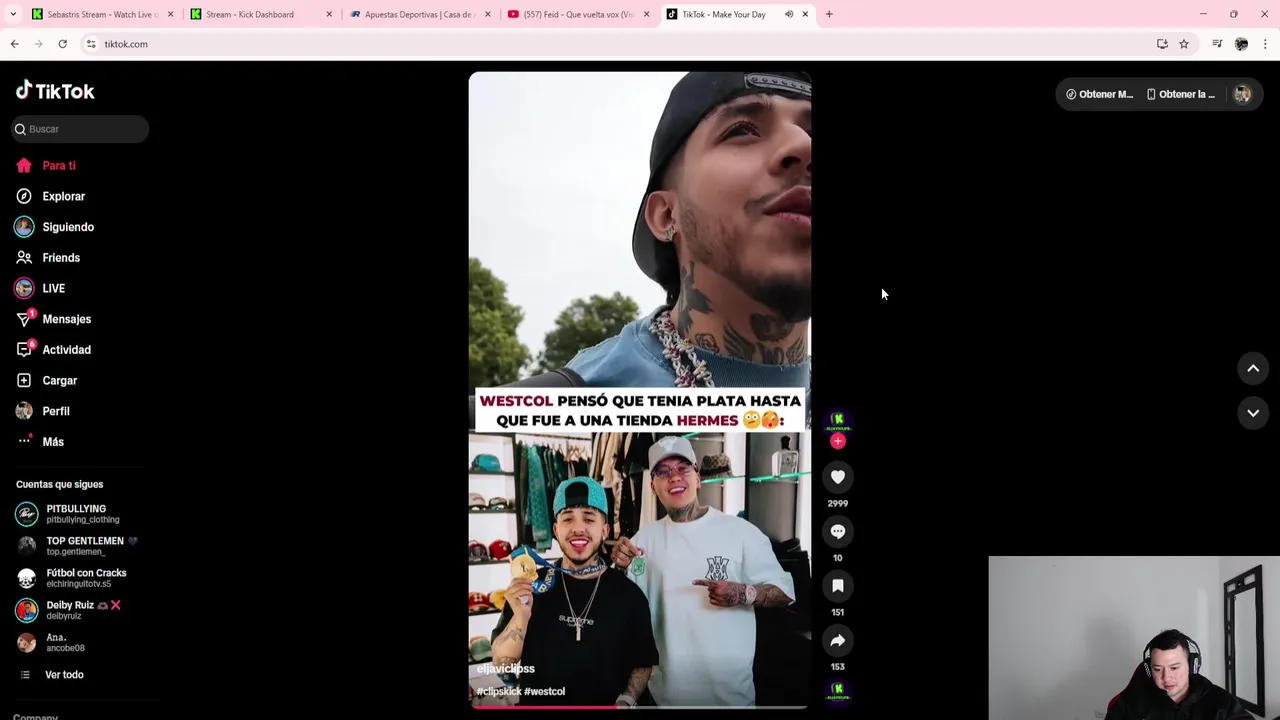Open profile avatar menu at top right

(x=1242, y=94)
